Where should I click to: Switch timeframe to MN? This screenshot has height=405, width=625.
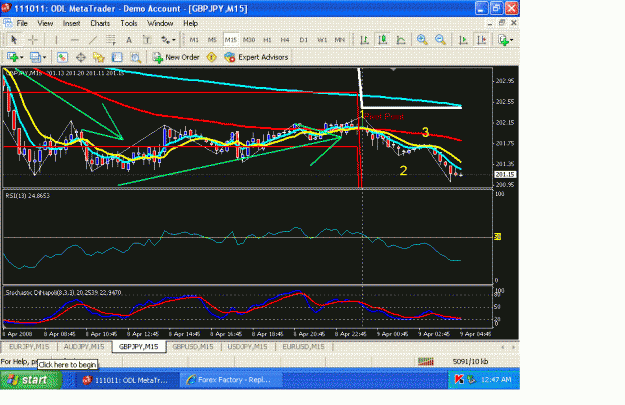(340, 40)
